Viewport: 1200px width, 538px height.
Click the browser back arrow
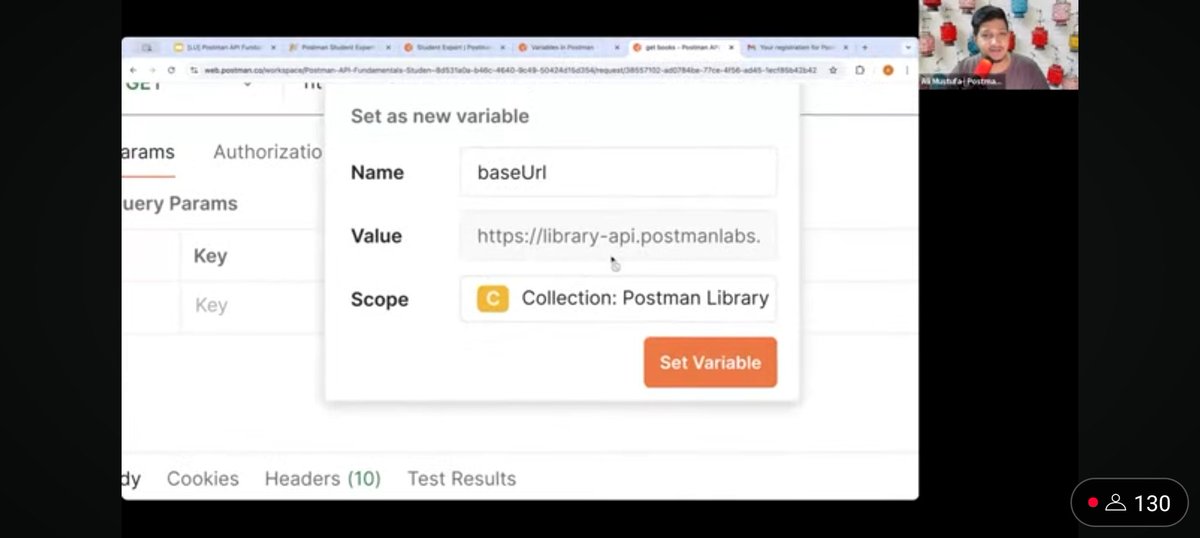(133, 70)
